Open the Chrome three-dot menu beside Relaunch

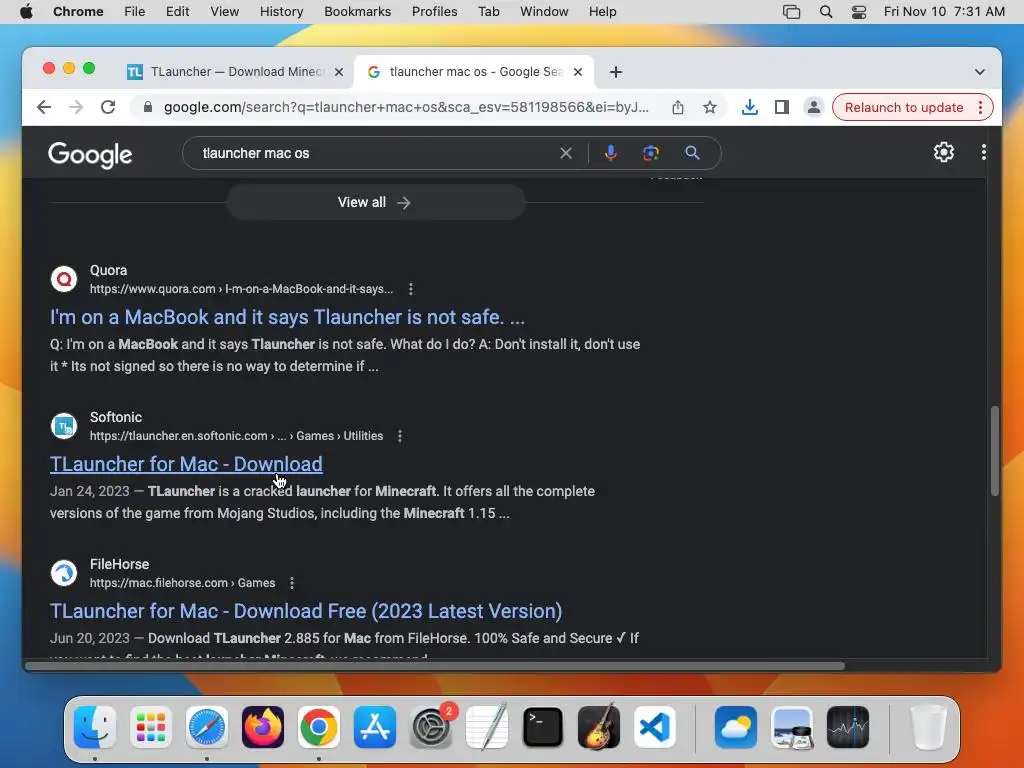tap(980, 107)
